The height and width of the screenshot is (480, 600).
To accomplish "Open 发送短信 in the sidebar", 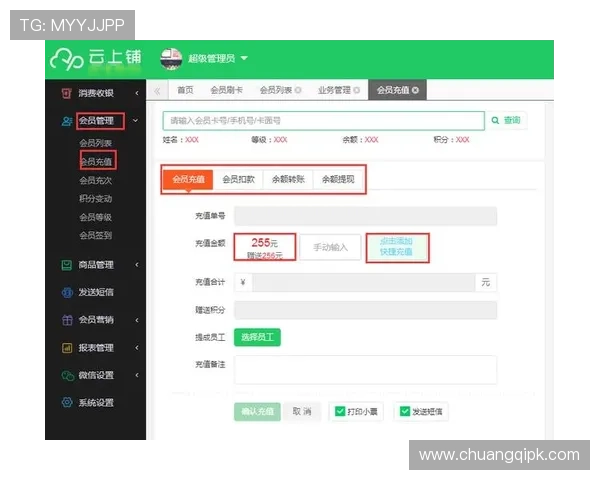I will point(96,292).
